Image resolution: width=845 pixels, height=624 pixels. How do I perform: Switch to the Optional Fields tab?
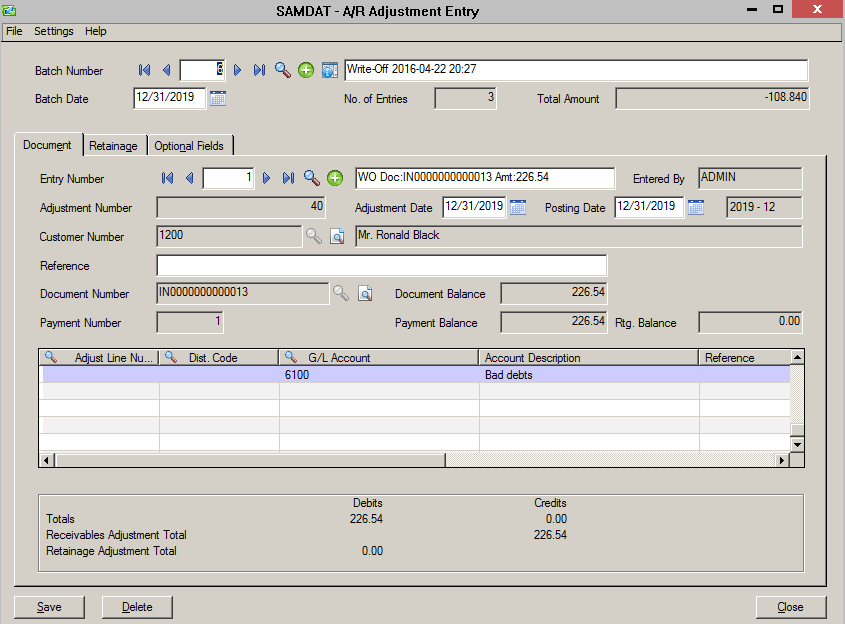(x=189, y=146)
